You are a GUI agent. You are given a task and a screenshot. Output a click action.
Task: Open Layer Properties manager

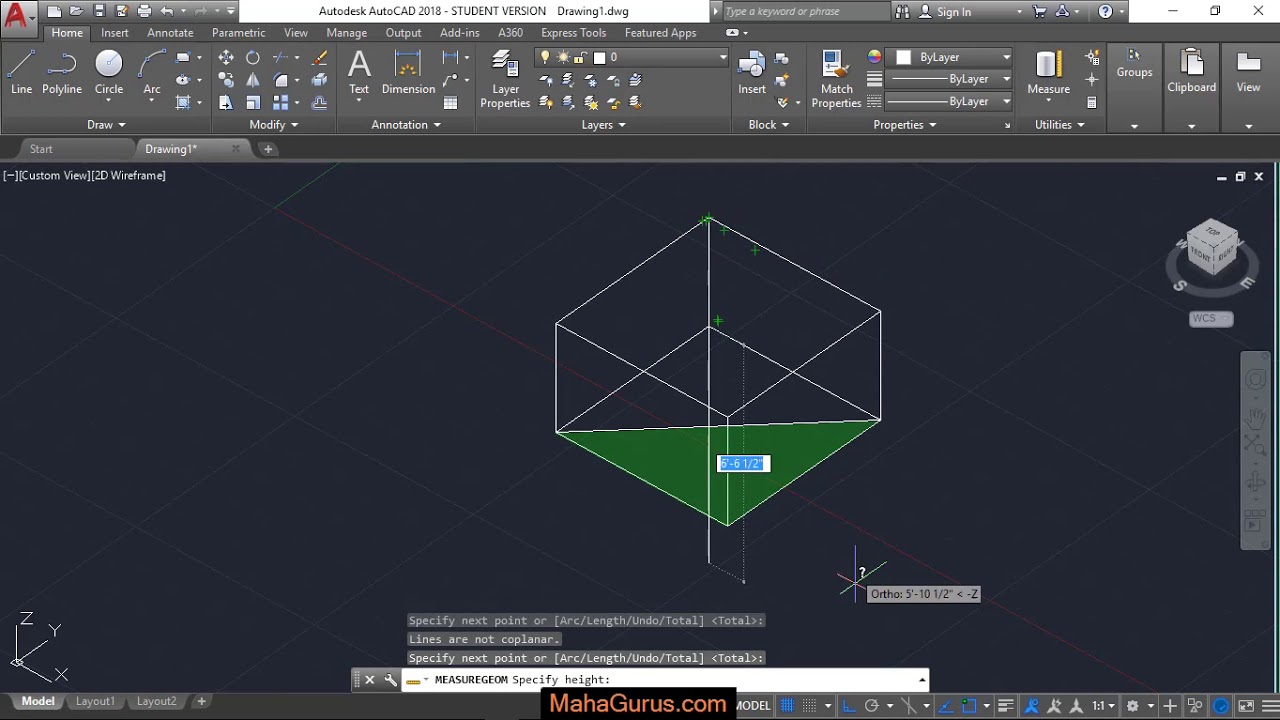(x=505, y=79)
